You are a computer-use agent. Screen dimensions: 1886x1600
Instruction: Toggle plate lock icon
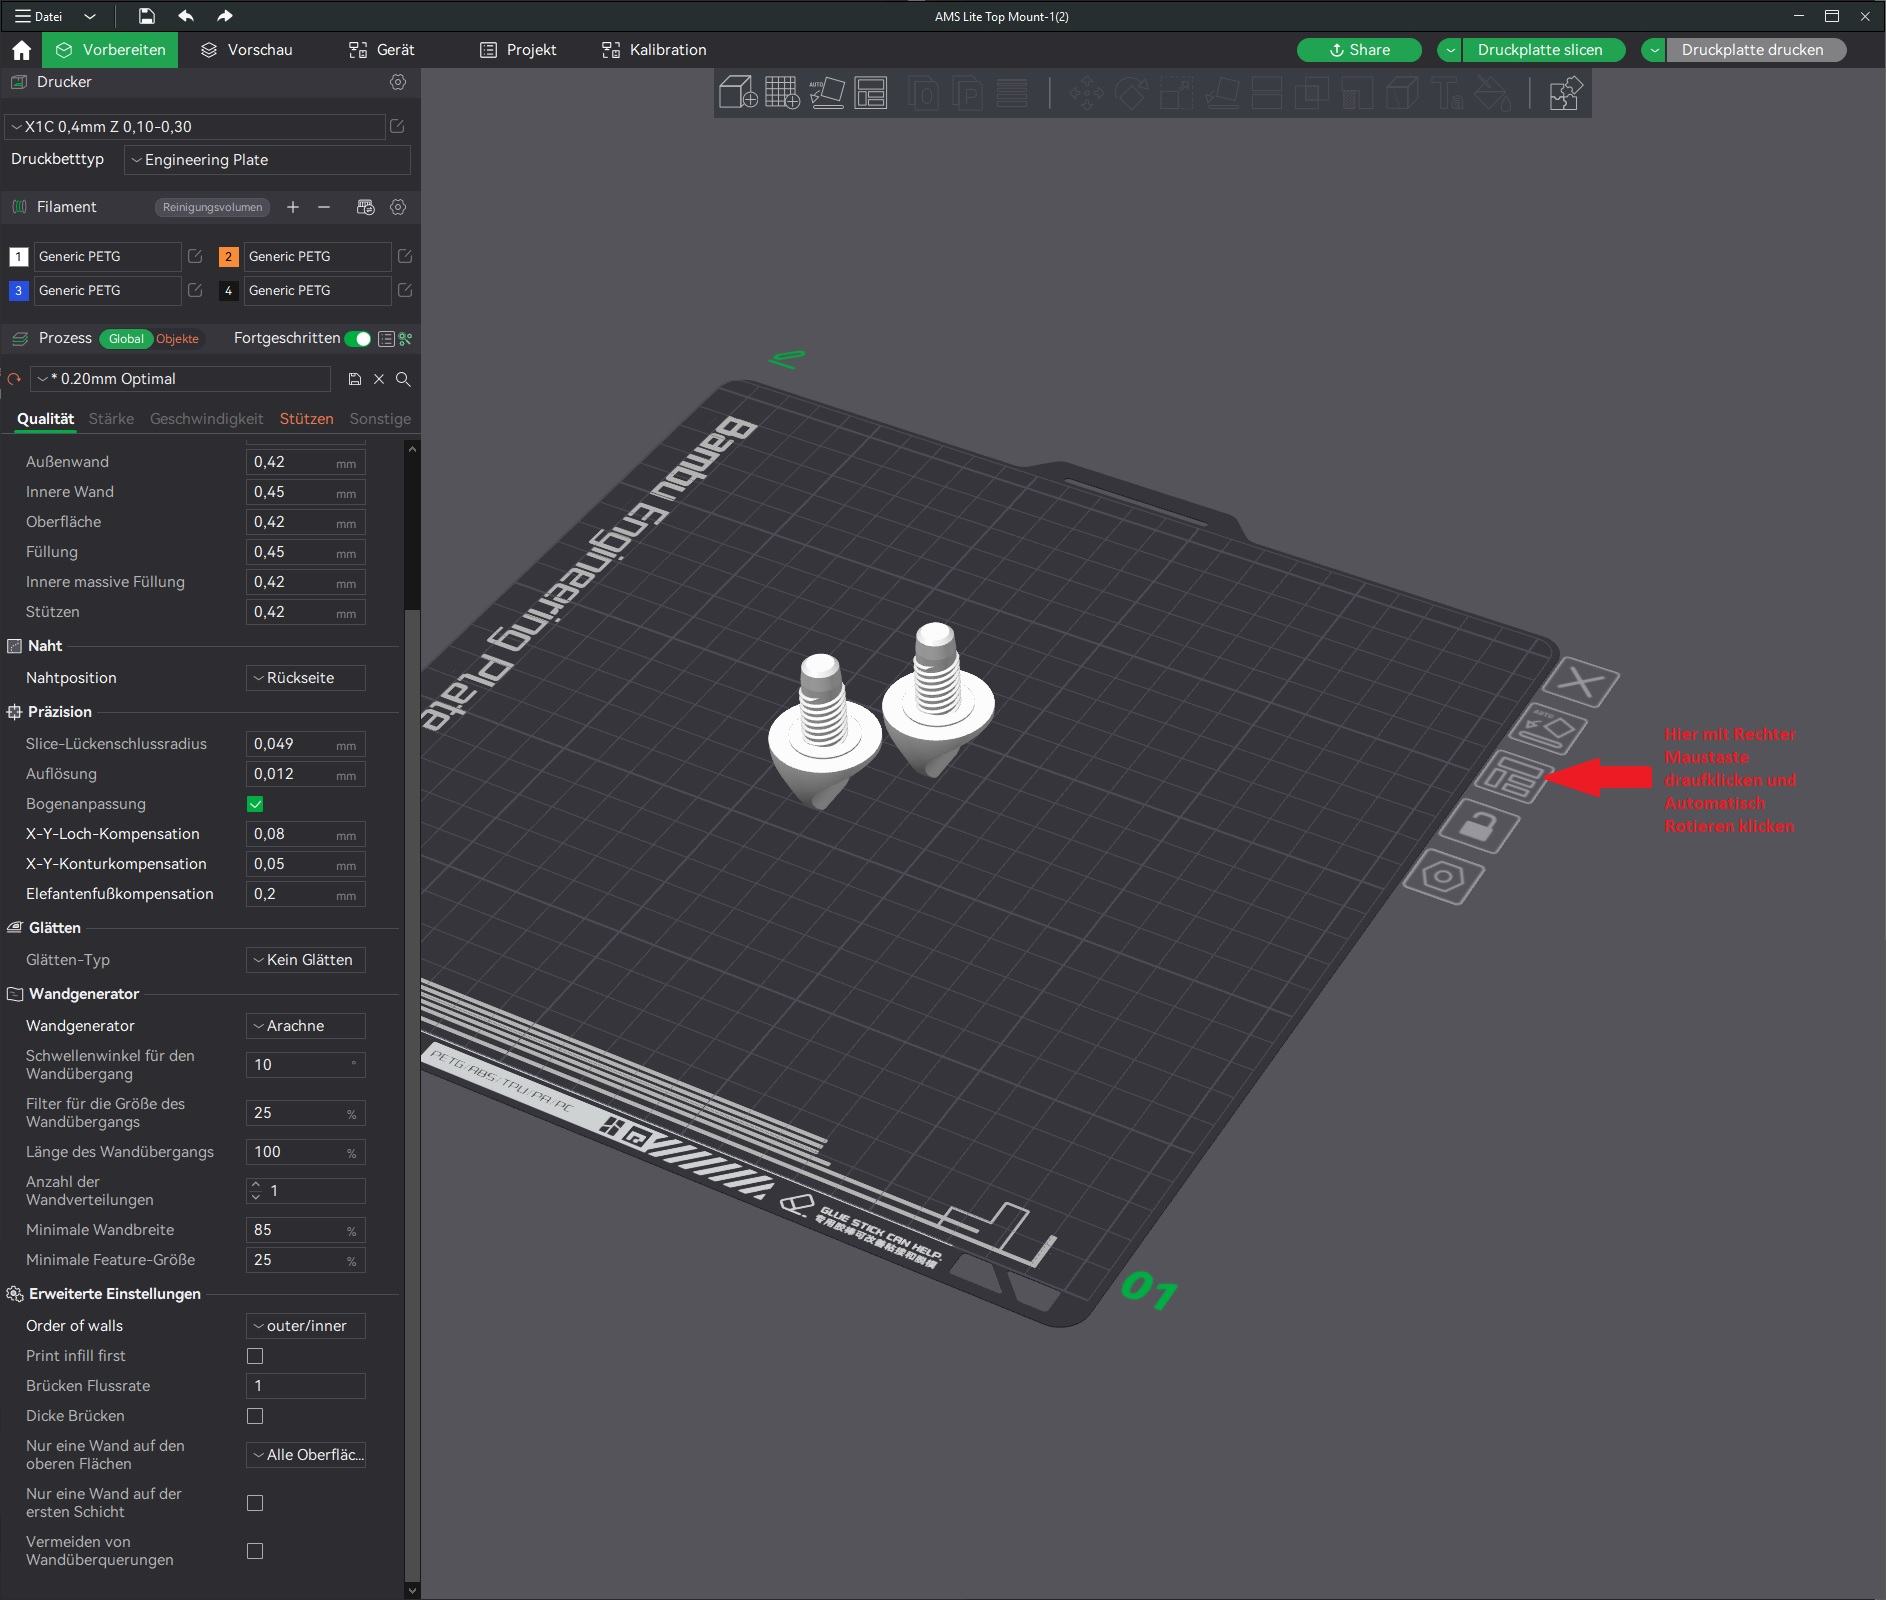coord(1480,826)
